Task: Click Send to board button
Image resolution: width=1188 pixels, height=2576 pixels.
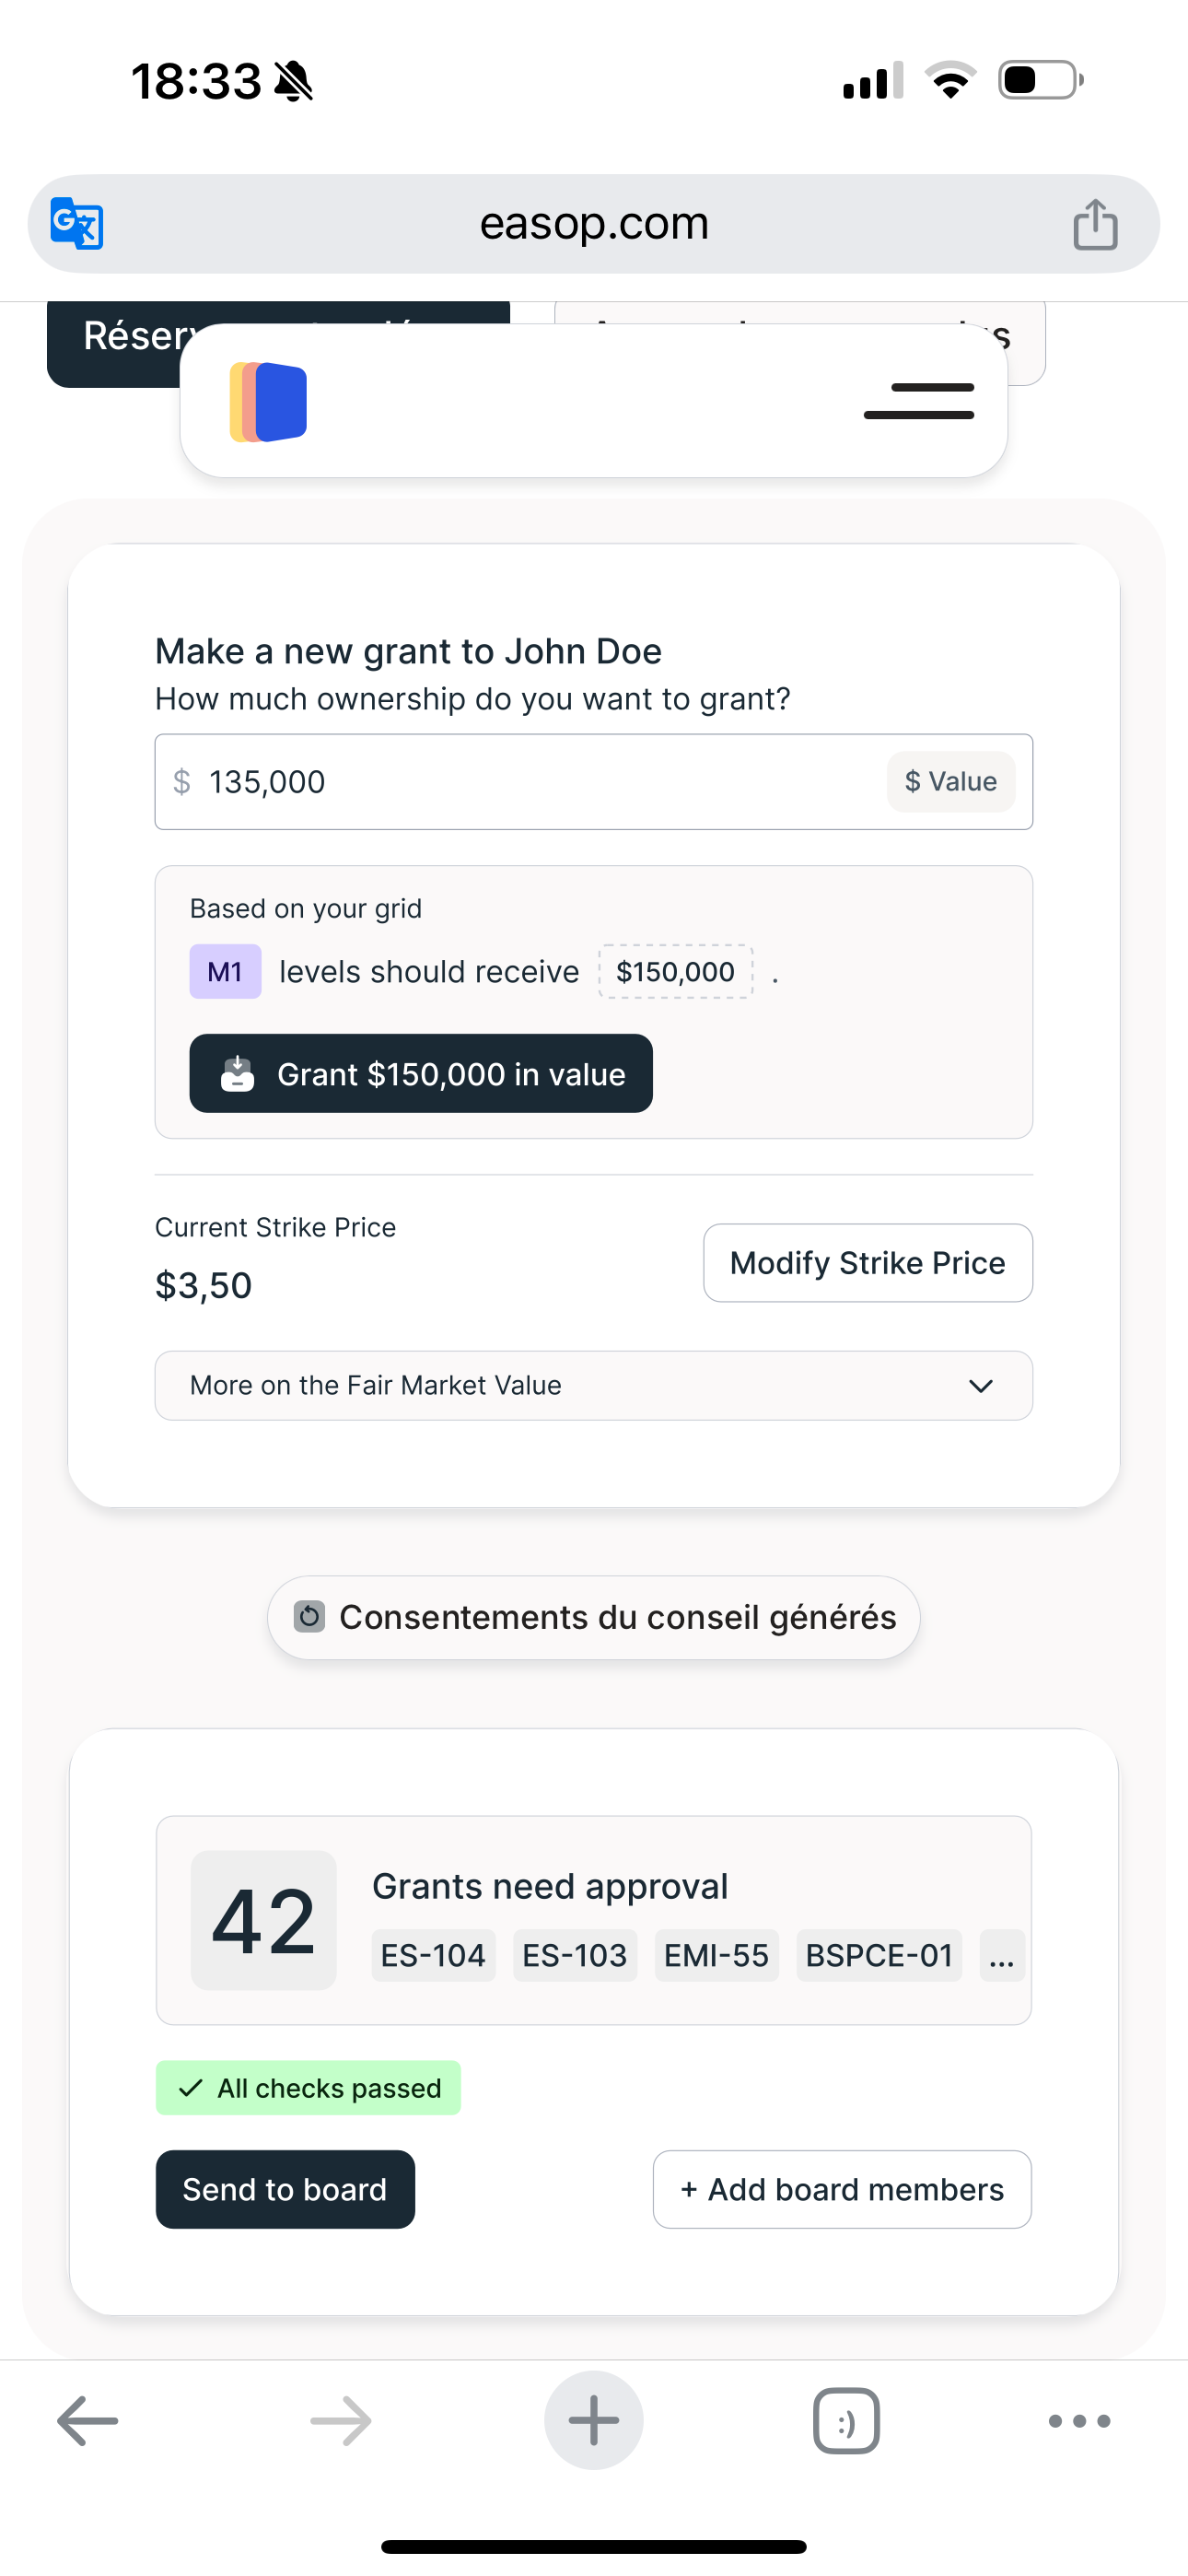Action: [x=285, y=2190]
